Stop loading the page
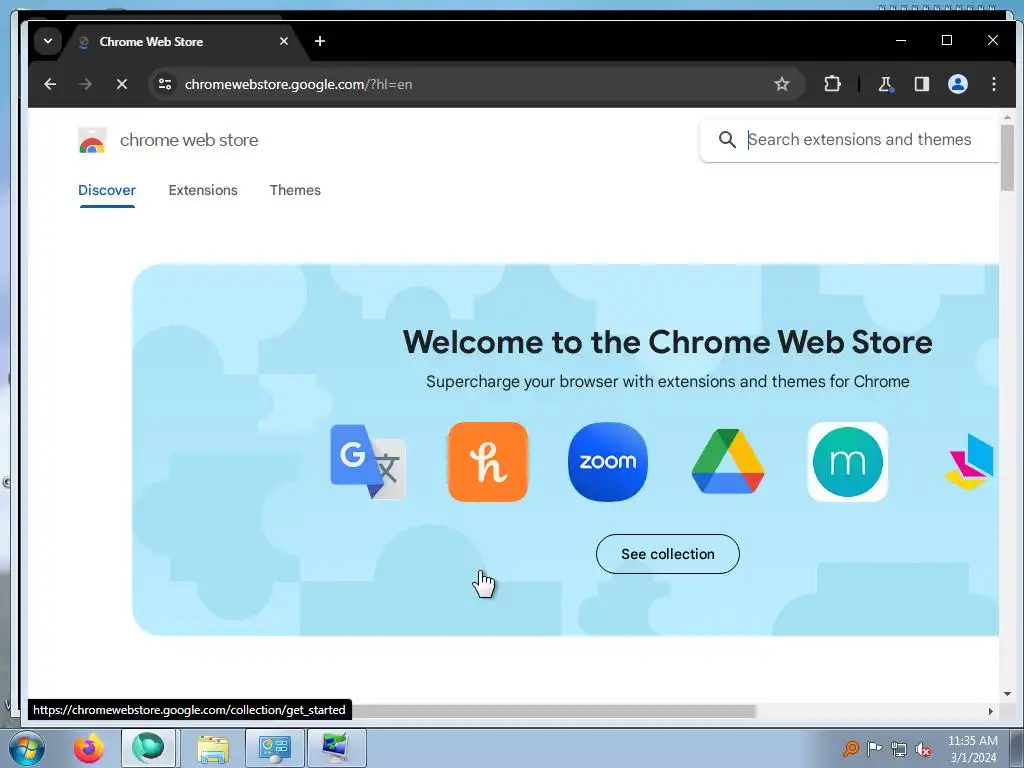This screenshot has height=768, width=1024. point(121,84)
